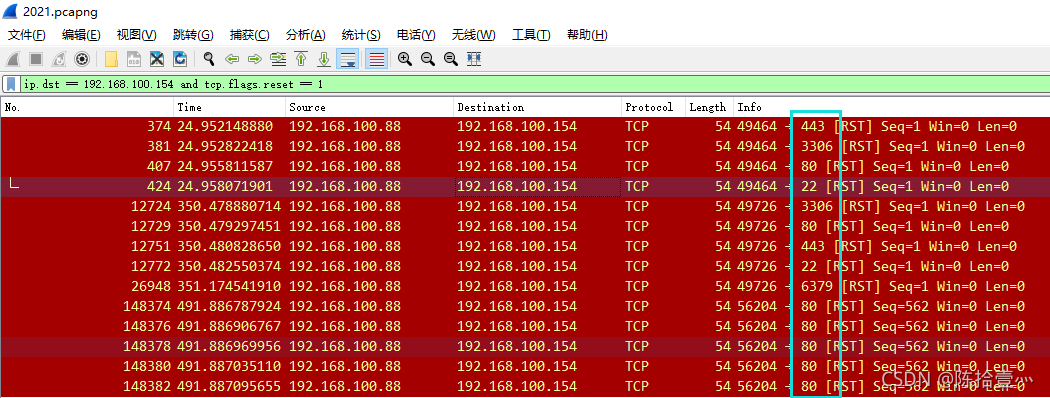Go back in packet history

coord(232,59)
